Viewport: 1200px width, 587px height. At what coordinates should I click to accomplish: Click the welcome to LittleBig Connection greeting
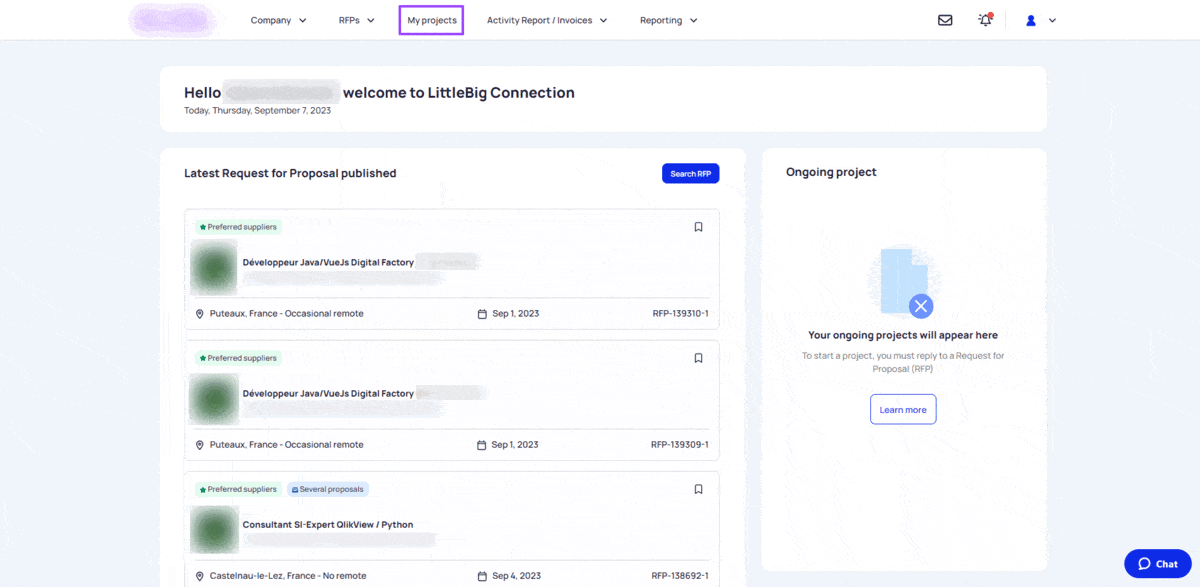coord(459,93)
